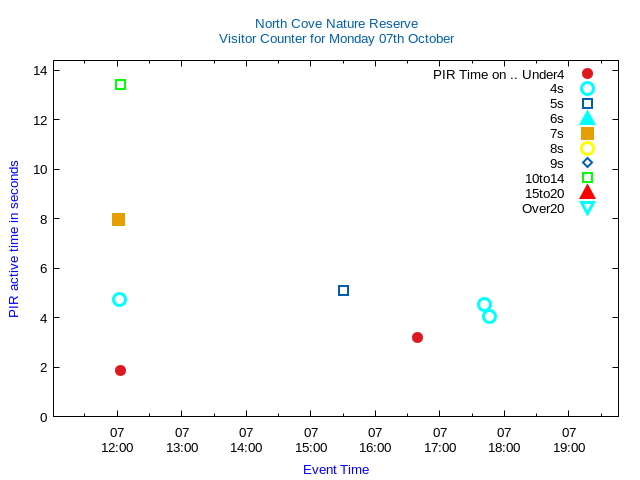The image size is (640, 480).
Task: Click the cyan circle data point above 12:00
Action: pyautogui.click(x=119, y=299)
